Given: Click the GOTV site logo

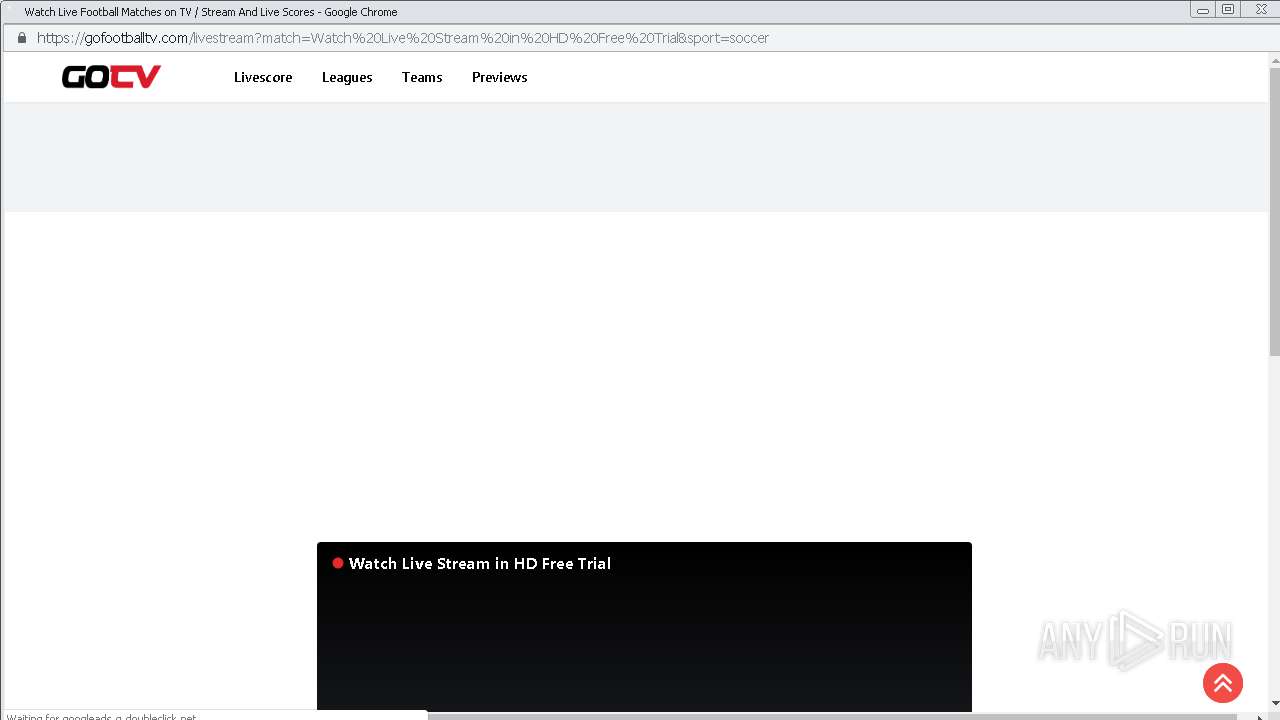Looking at the screenshot, I should (111, 77).
